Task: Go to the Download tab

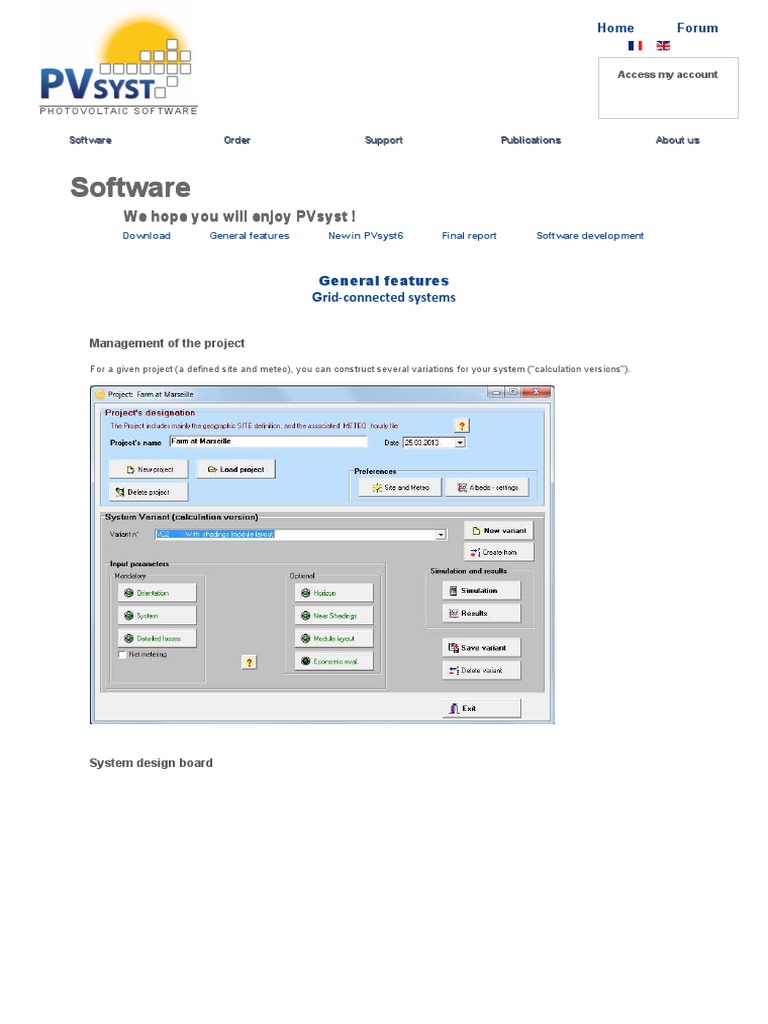Action: [x=146, y=236]
